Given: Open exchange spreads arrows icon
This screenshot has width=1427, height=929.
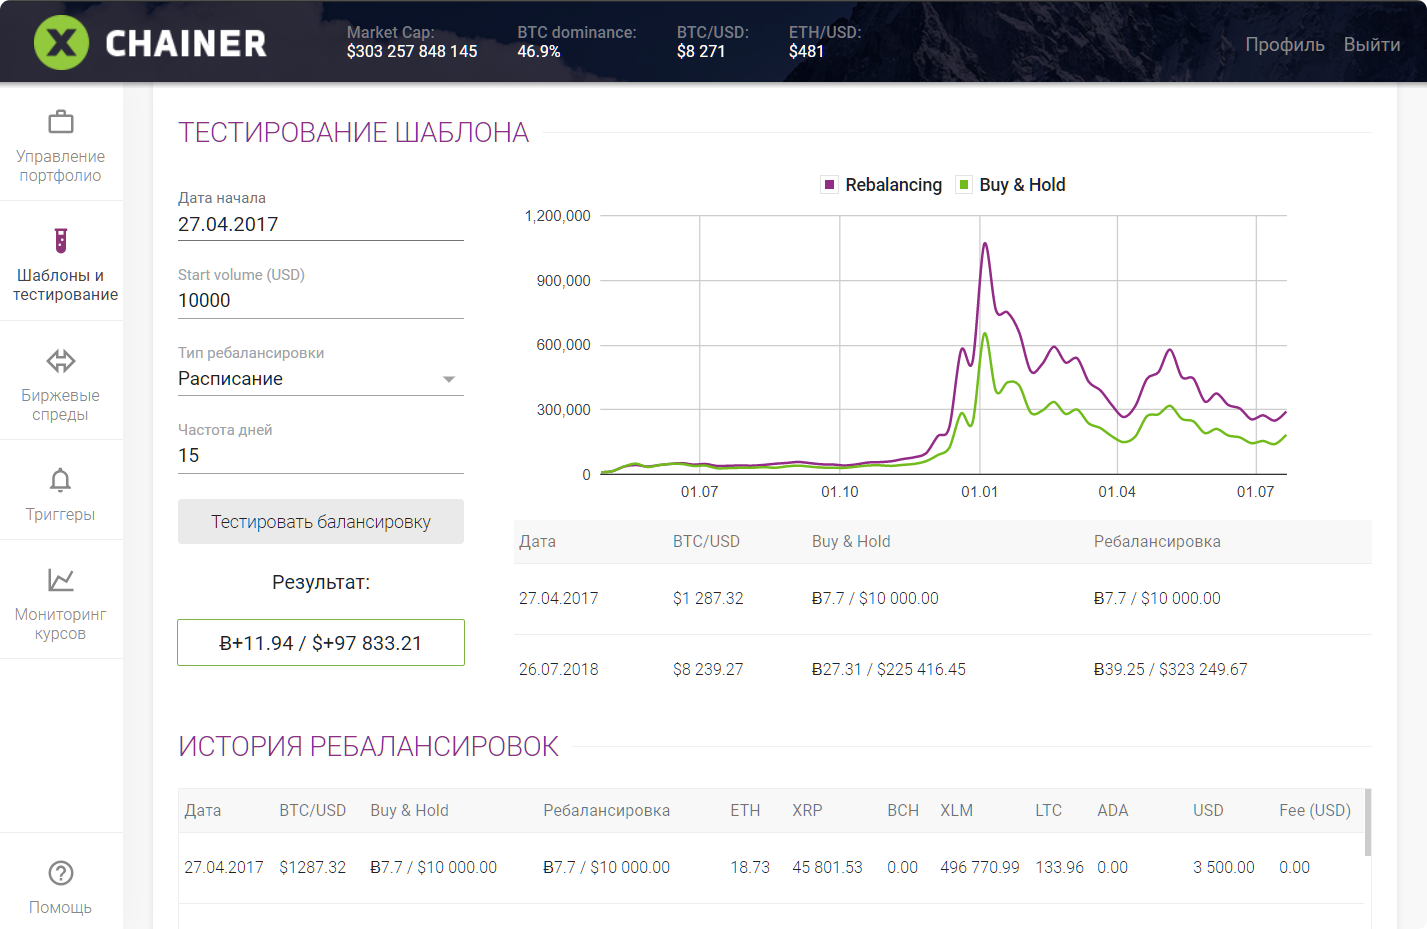Looking at the screenshot, I should [x=61, y=360].
